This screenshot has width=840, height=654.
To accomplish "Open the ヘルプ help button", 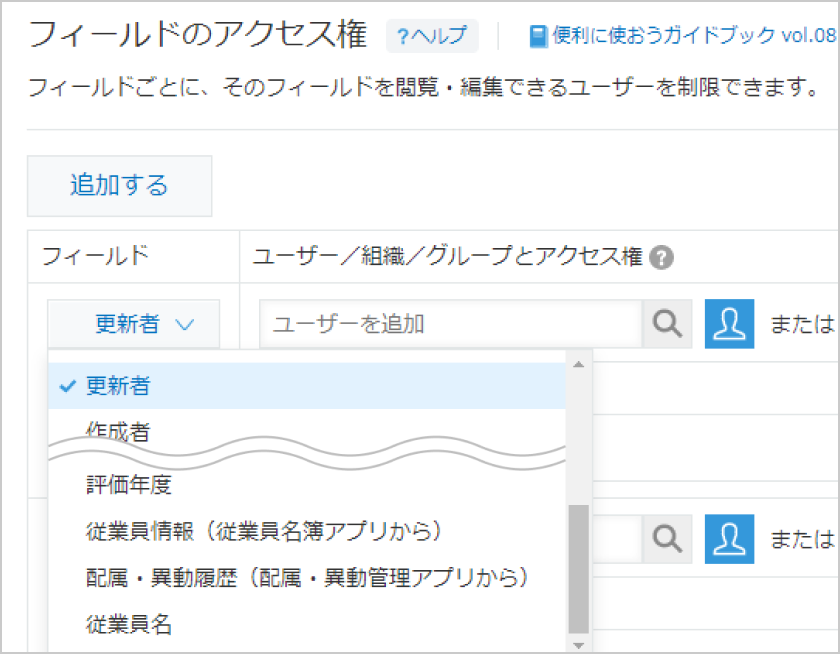I will tap(431, 37).
